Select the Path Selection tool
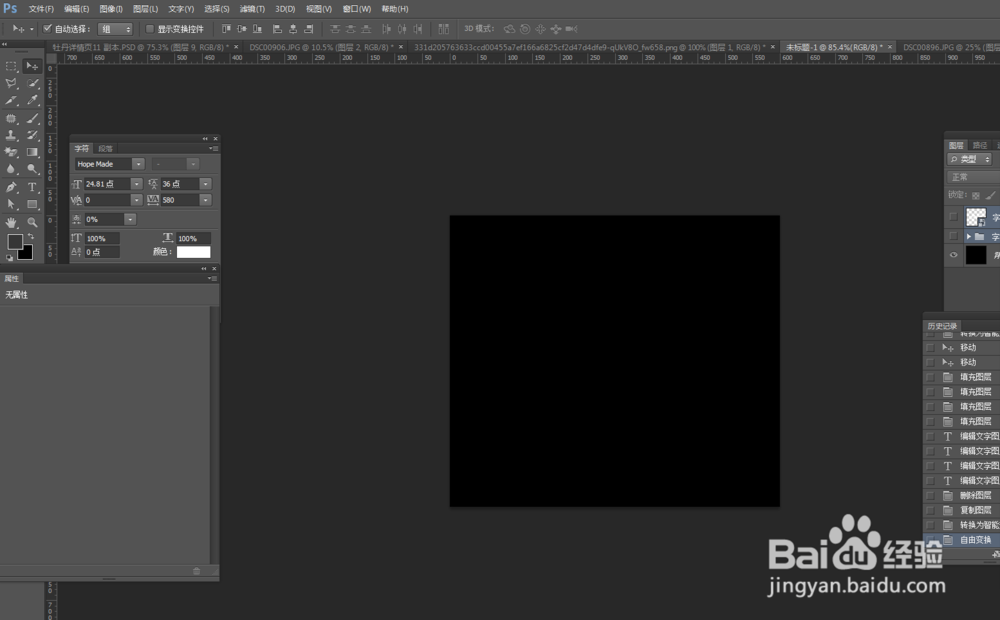Screen dimensions: 1000x620 pos(11,204)
